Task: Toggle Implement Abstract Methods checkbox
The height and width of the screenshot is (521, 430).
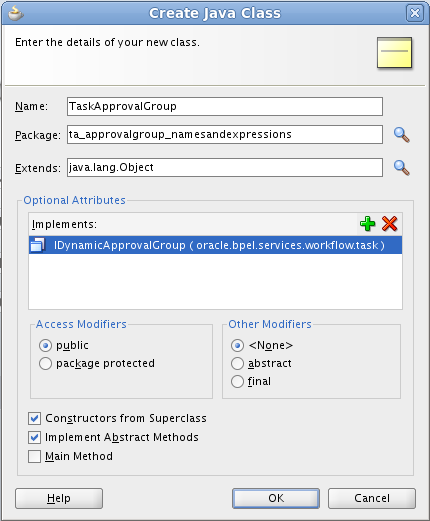Action: pyautogui.click(x=35, y=437)
